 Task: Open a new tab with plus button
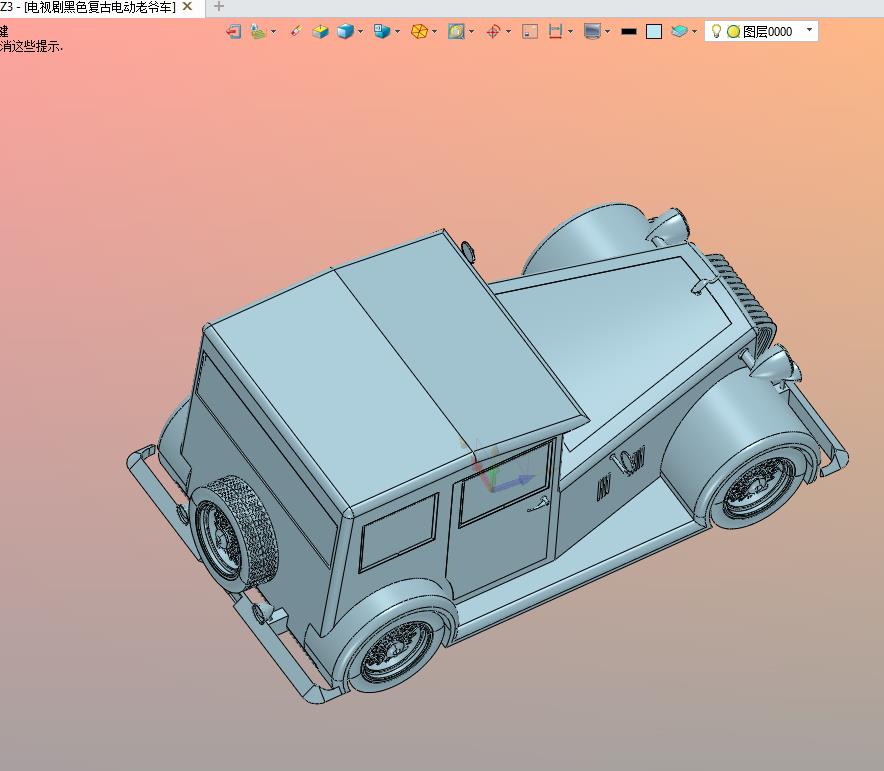click(x=219, y=7)
